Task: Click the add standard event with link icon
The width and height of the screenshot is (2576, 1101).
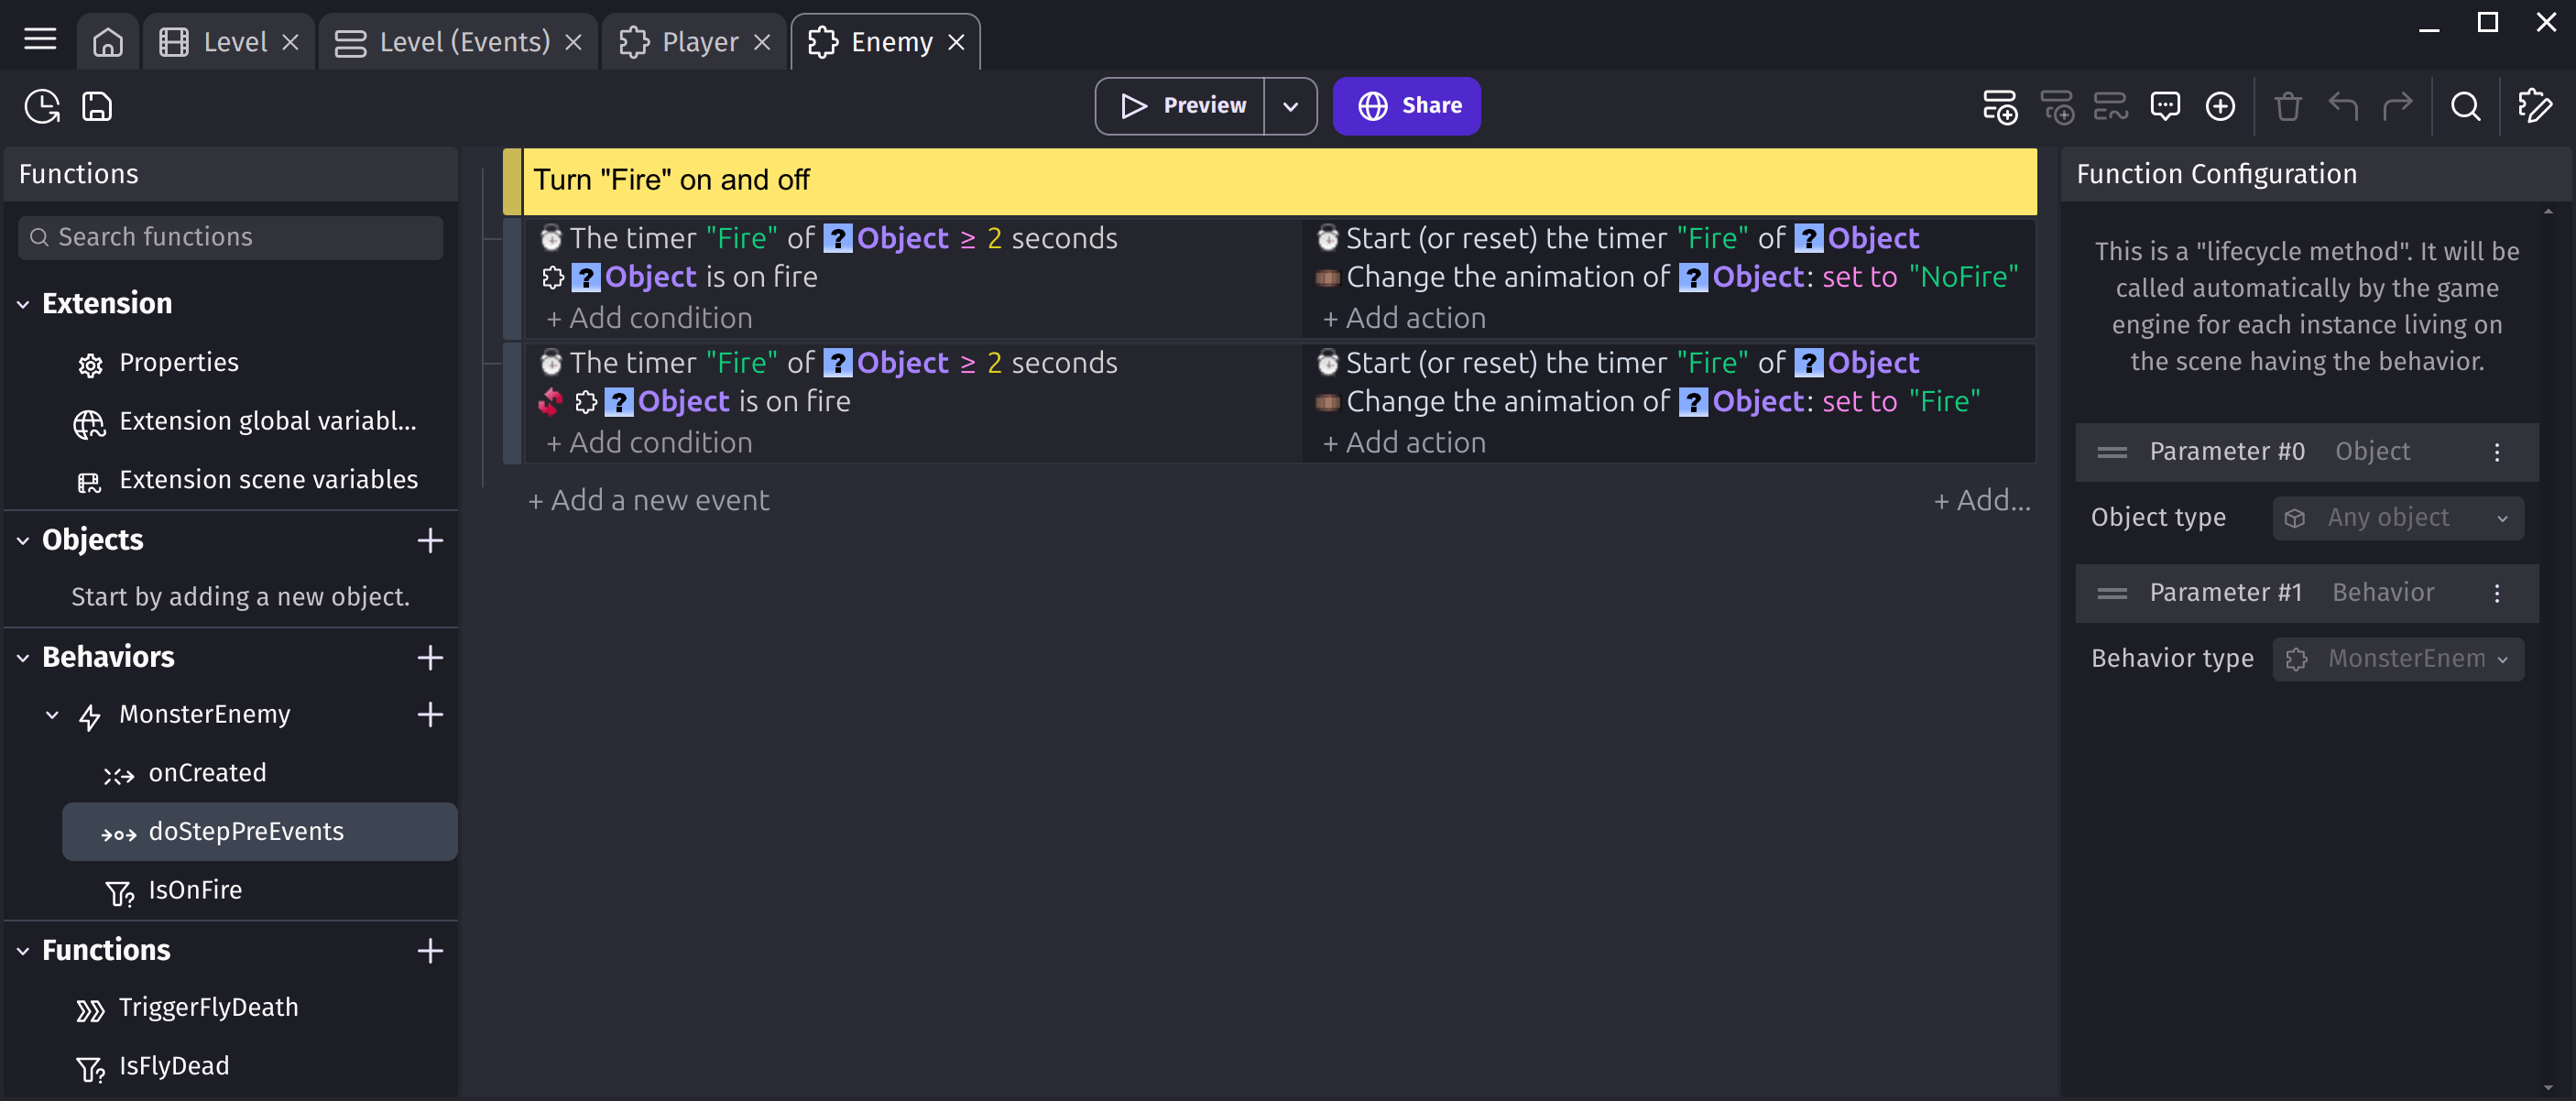Action: click(2110, 106)
